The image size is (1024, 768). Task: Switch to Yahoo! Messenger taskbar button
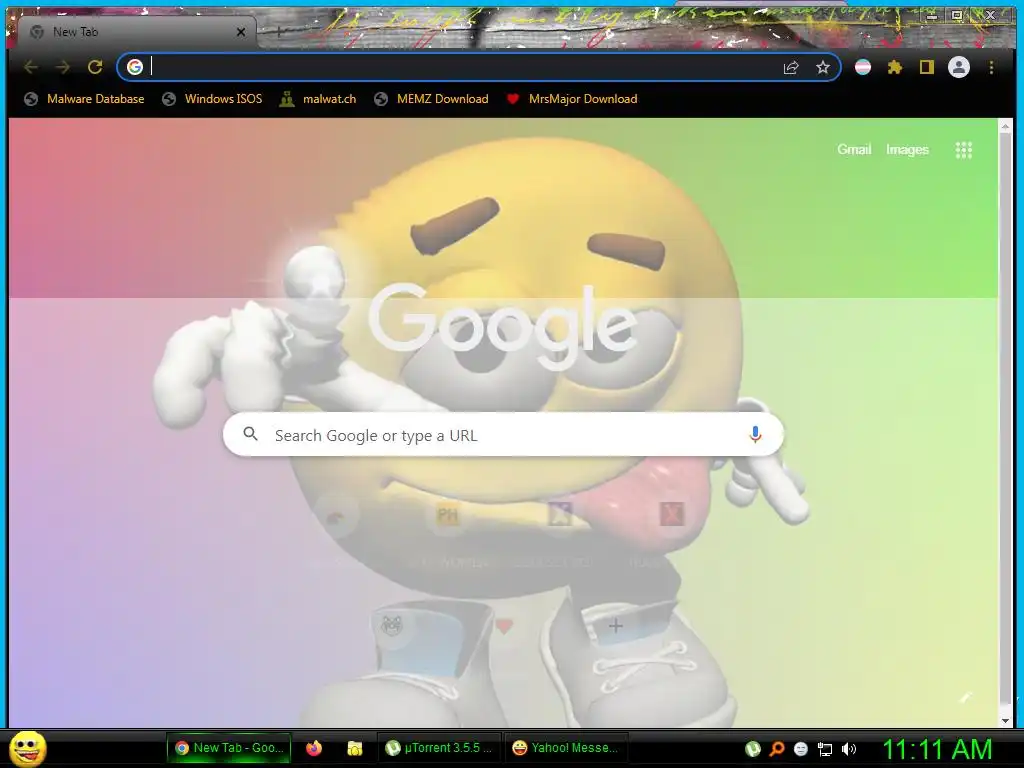567,748
